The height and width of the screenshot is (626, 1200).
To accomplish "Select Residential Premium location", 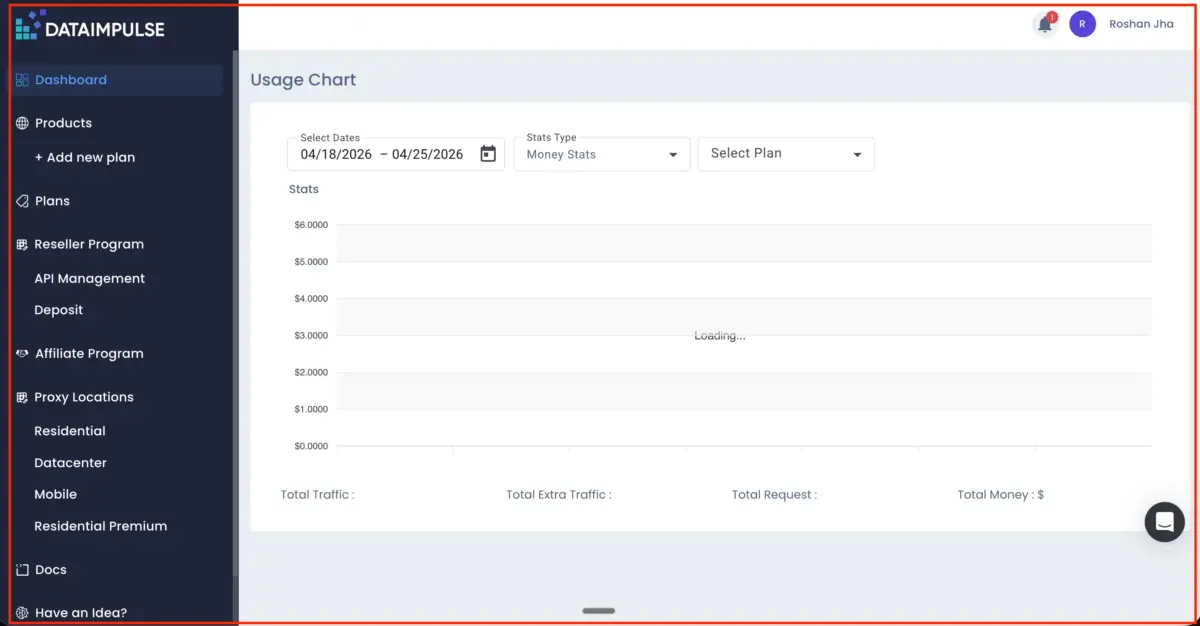I will [x=101, y=526].
